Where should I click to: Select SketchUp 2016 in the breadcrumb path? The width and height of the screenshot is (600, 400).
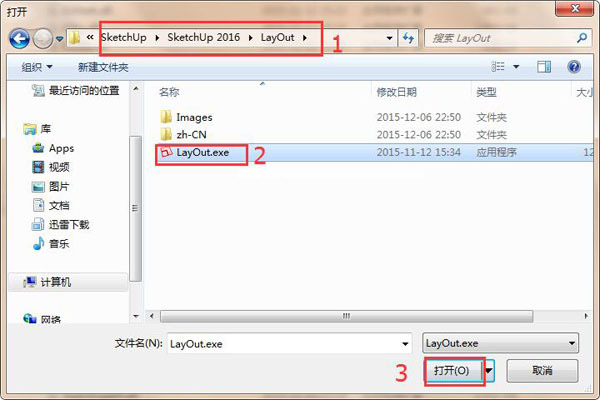coord(203,38)
